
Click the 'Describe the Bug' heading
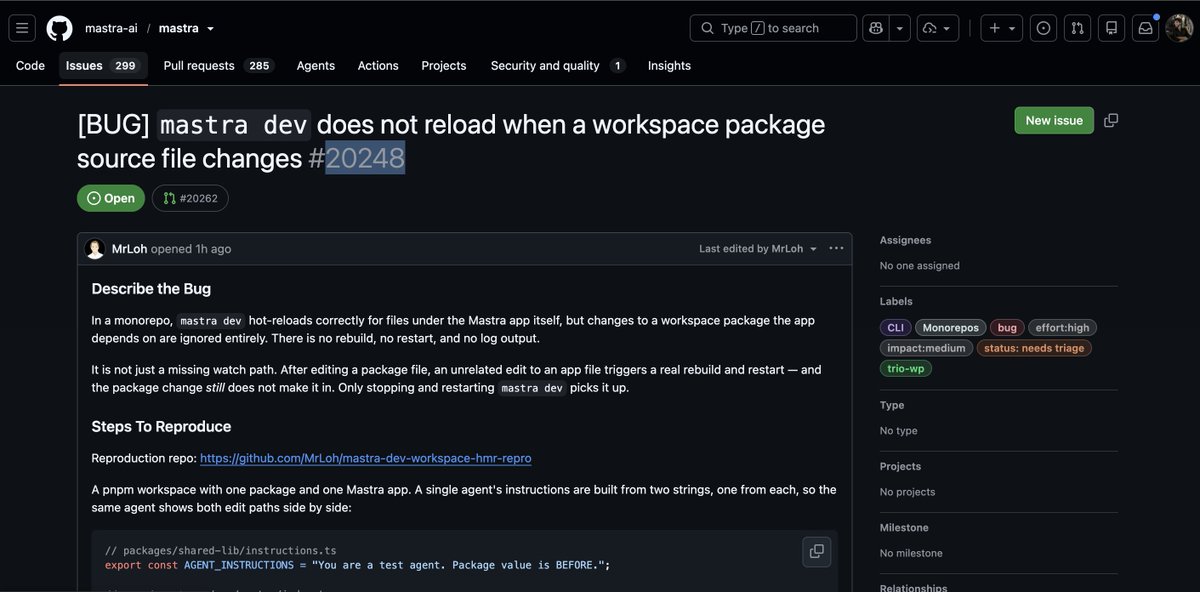click(x=151, y=289)
